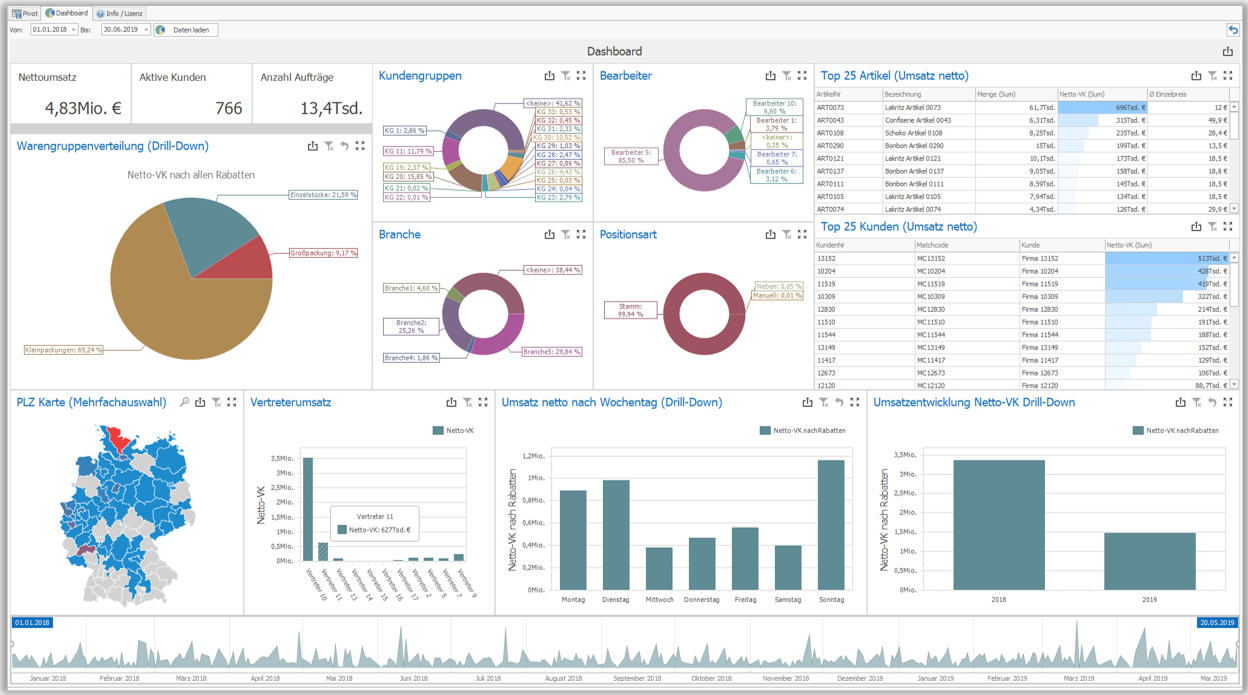Maximize the Positionsart panel
Viewport: 1248px width, 695px height.
tap(802, 235)
